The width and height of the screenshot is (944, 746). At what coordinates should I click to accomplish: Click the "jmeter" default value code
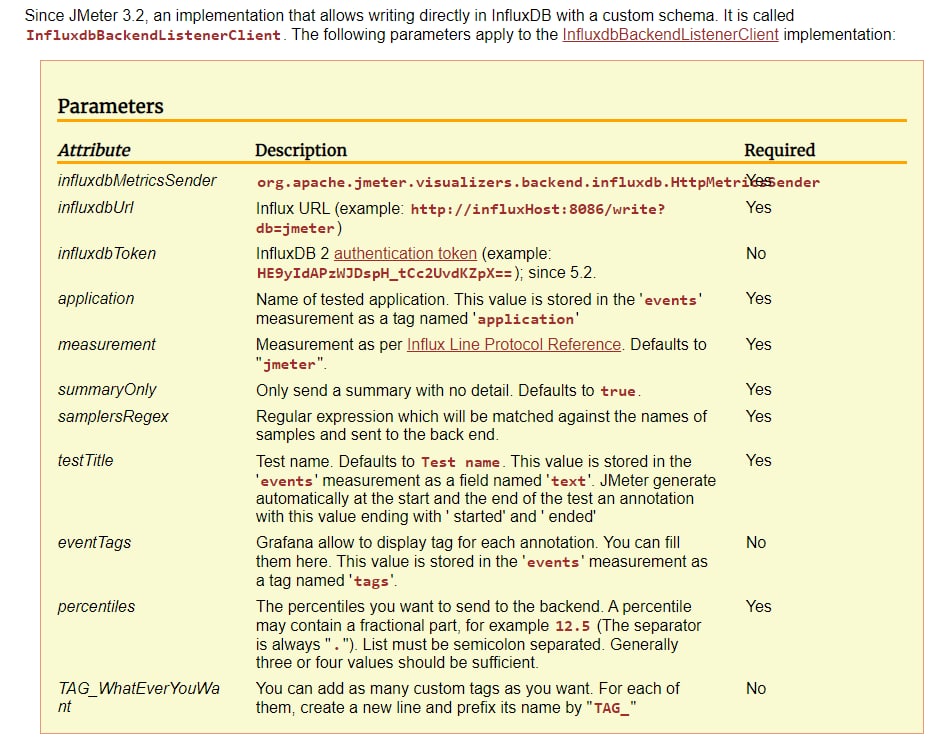pos(290,365)
